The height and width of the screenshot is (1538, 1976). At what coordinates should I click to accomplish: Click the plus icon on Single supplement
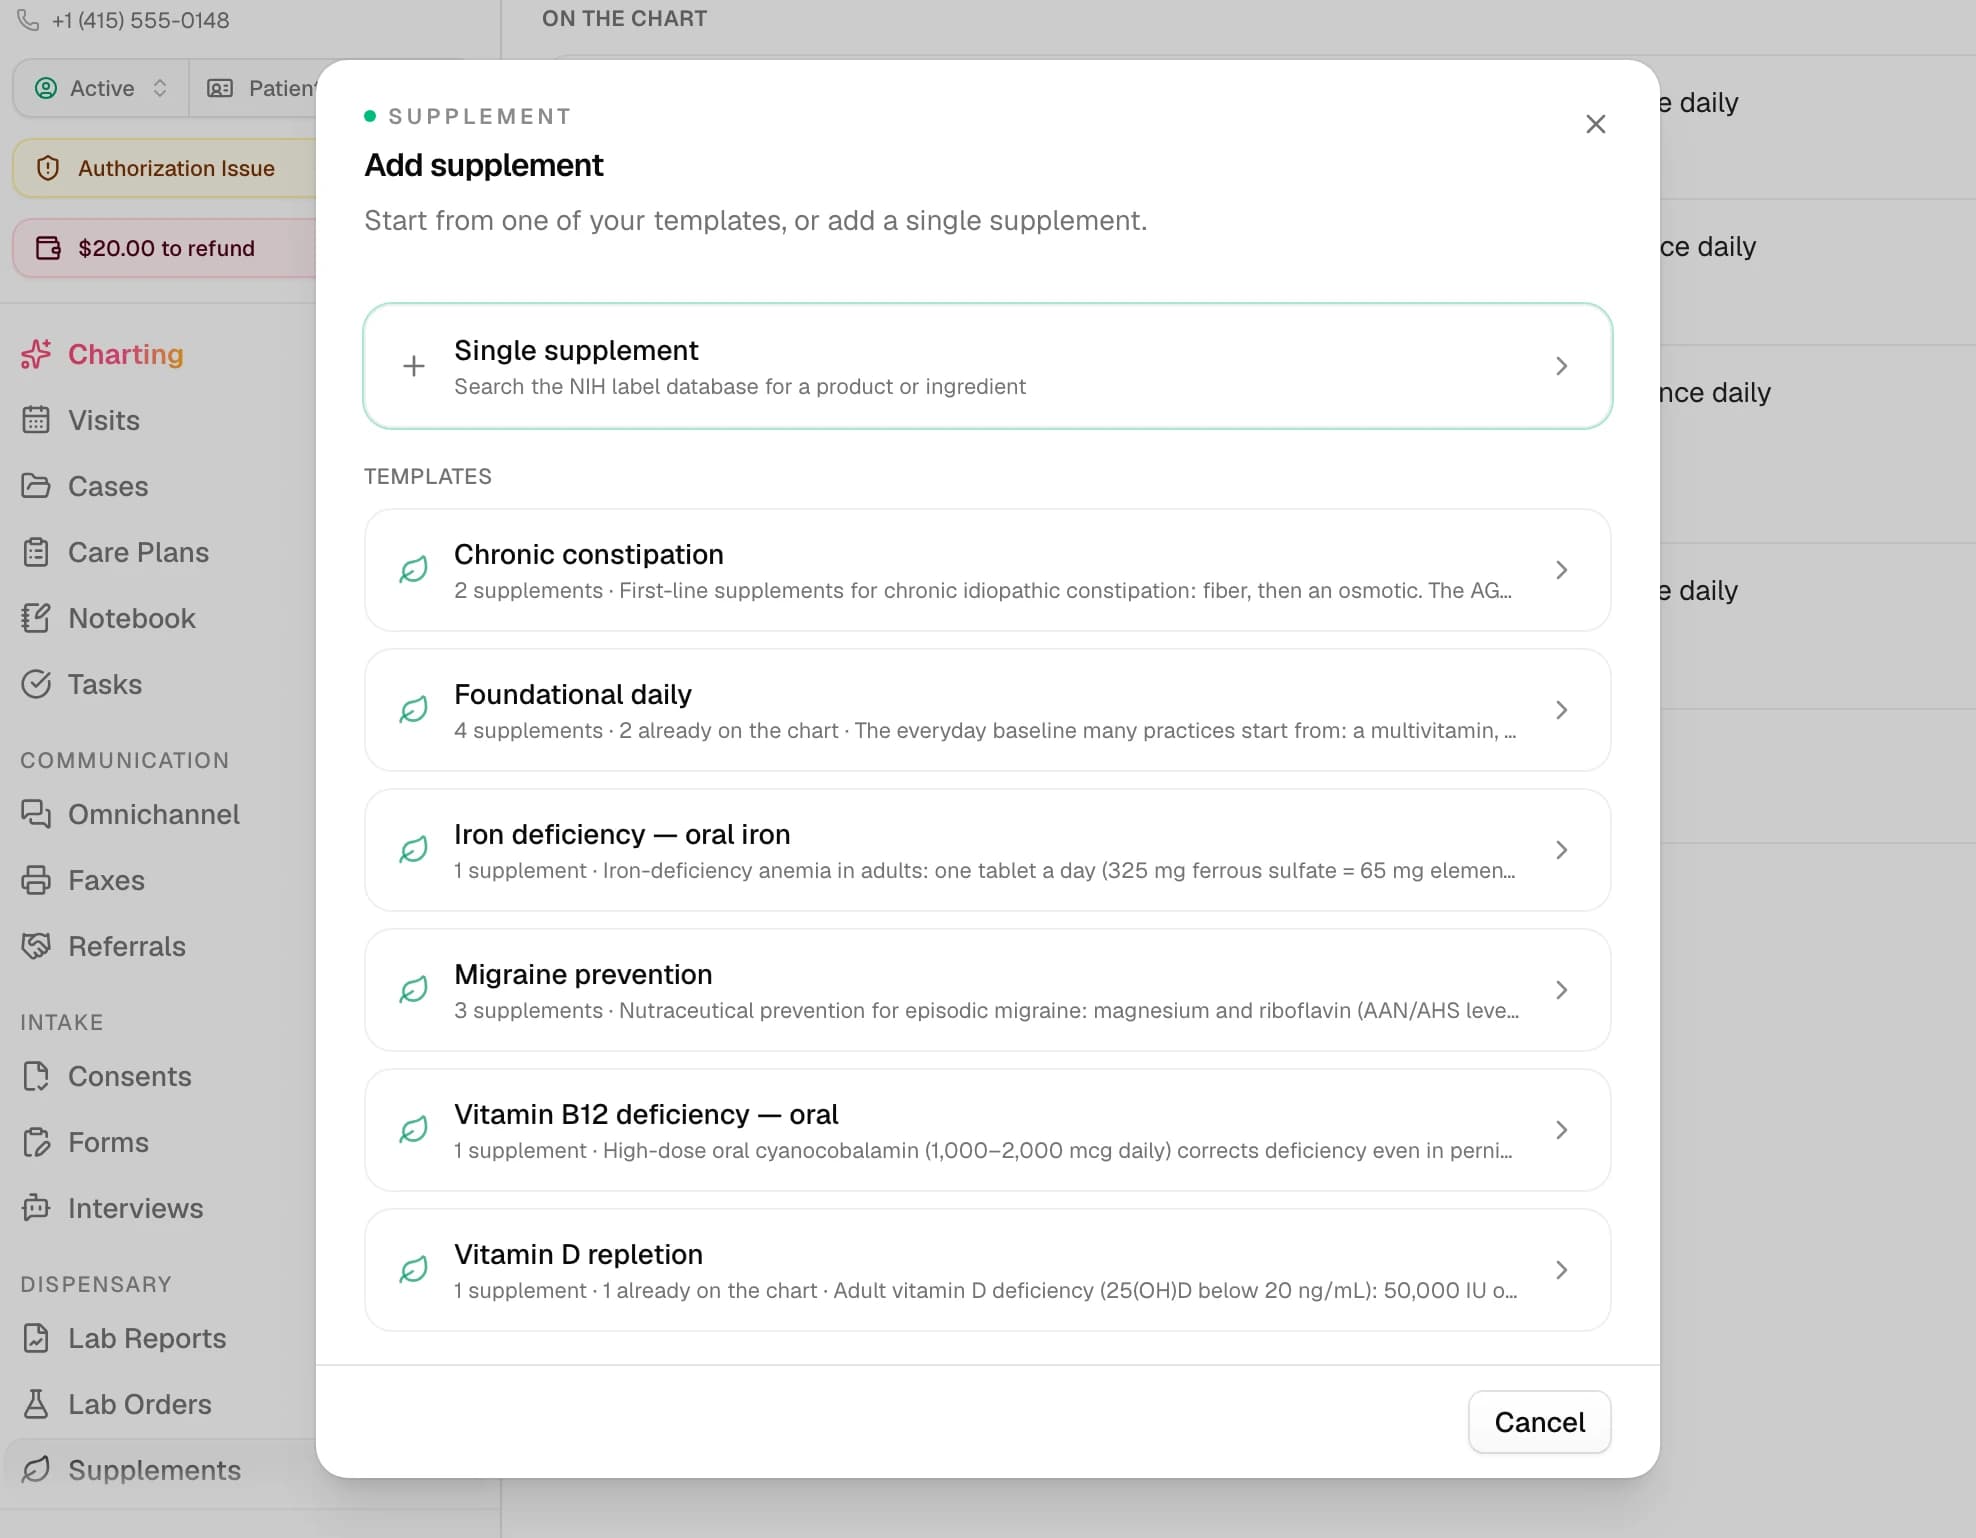pos(413,366)
